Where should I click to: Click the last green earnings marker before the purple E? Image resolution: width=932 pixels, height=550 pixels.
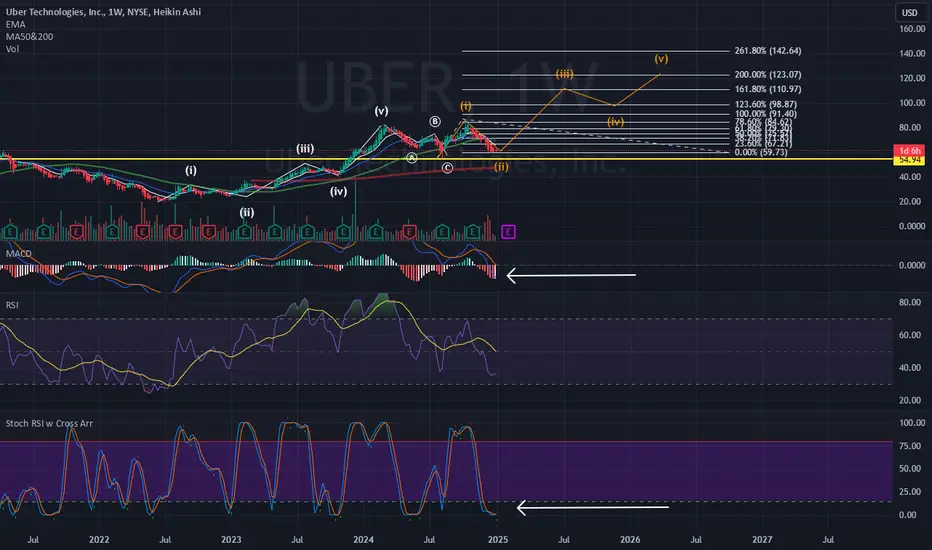pos(473,231)
